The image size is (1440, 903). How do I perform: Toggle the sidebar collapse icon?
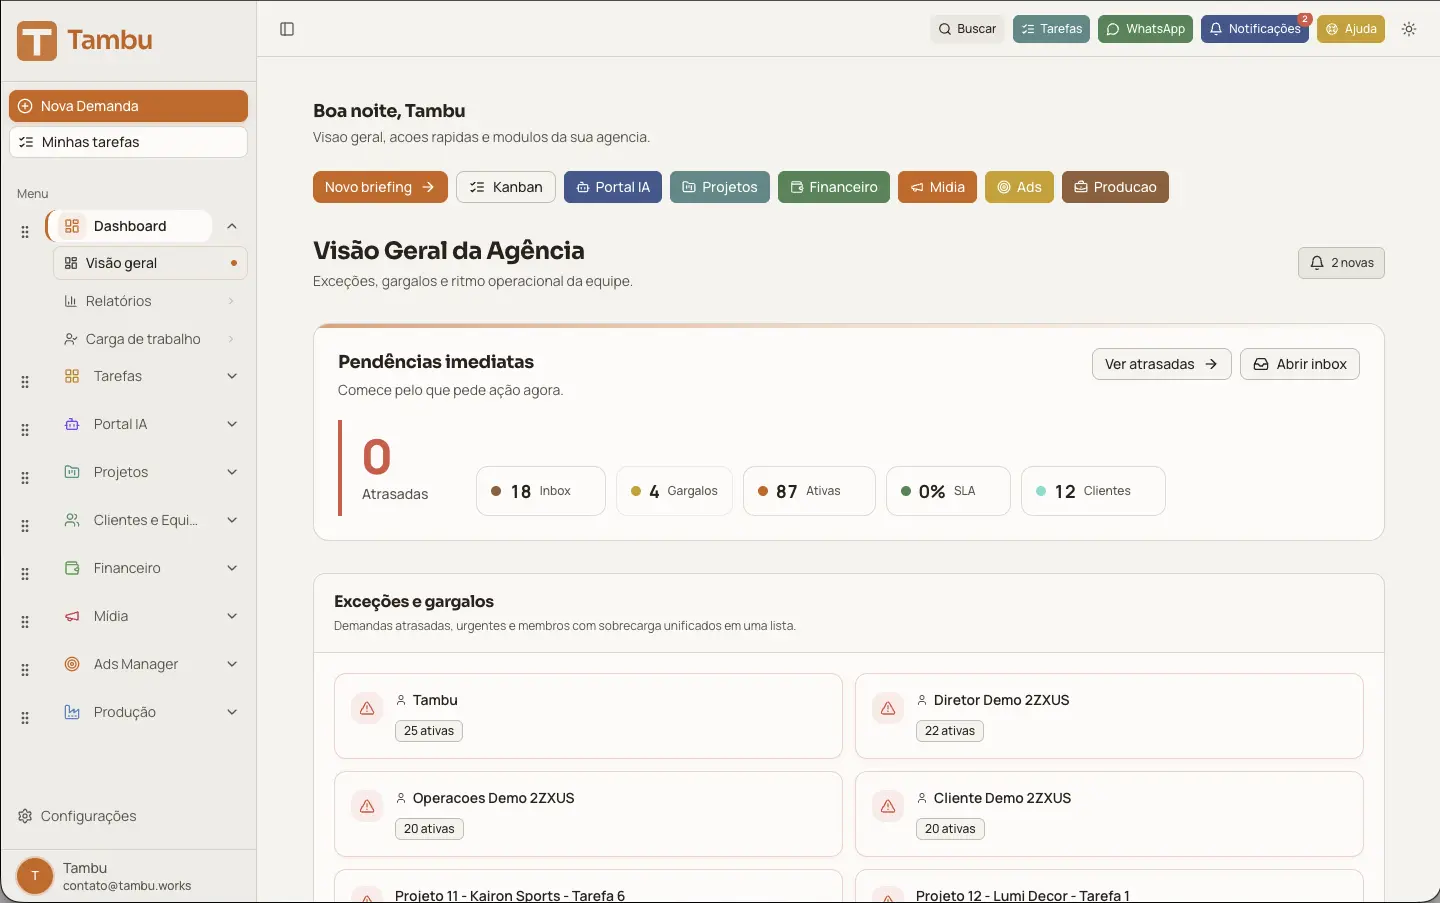coord(287,29)
